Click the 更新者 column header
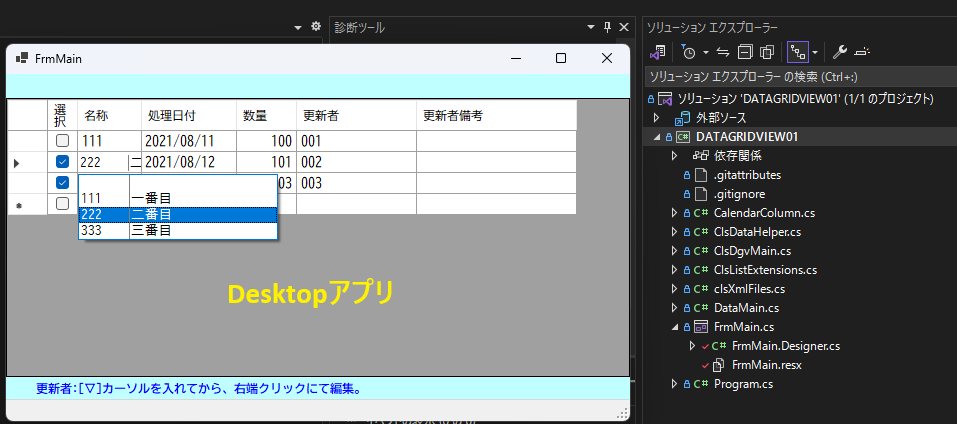The height and width of the screenshot is (424, 957). pos(356,115)
